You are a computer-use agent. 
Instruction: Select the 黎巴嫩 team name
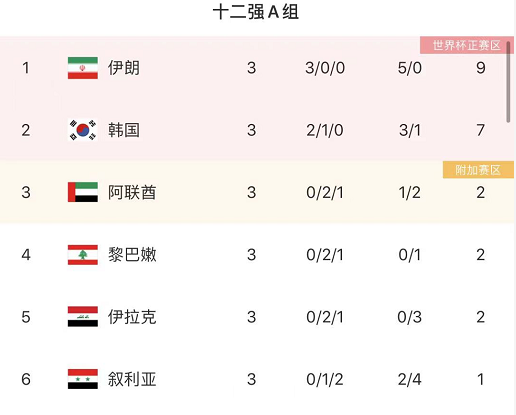(132, 255)
